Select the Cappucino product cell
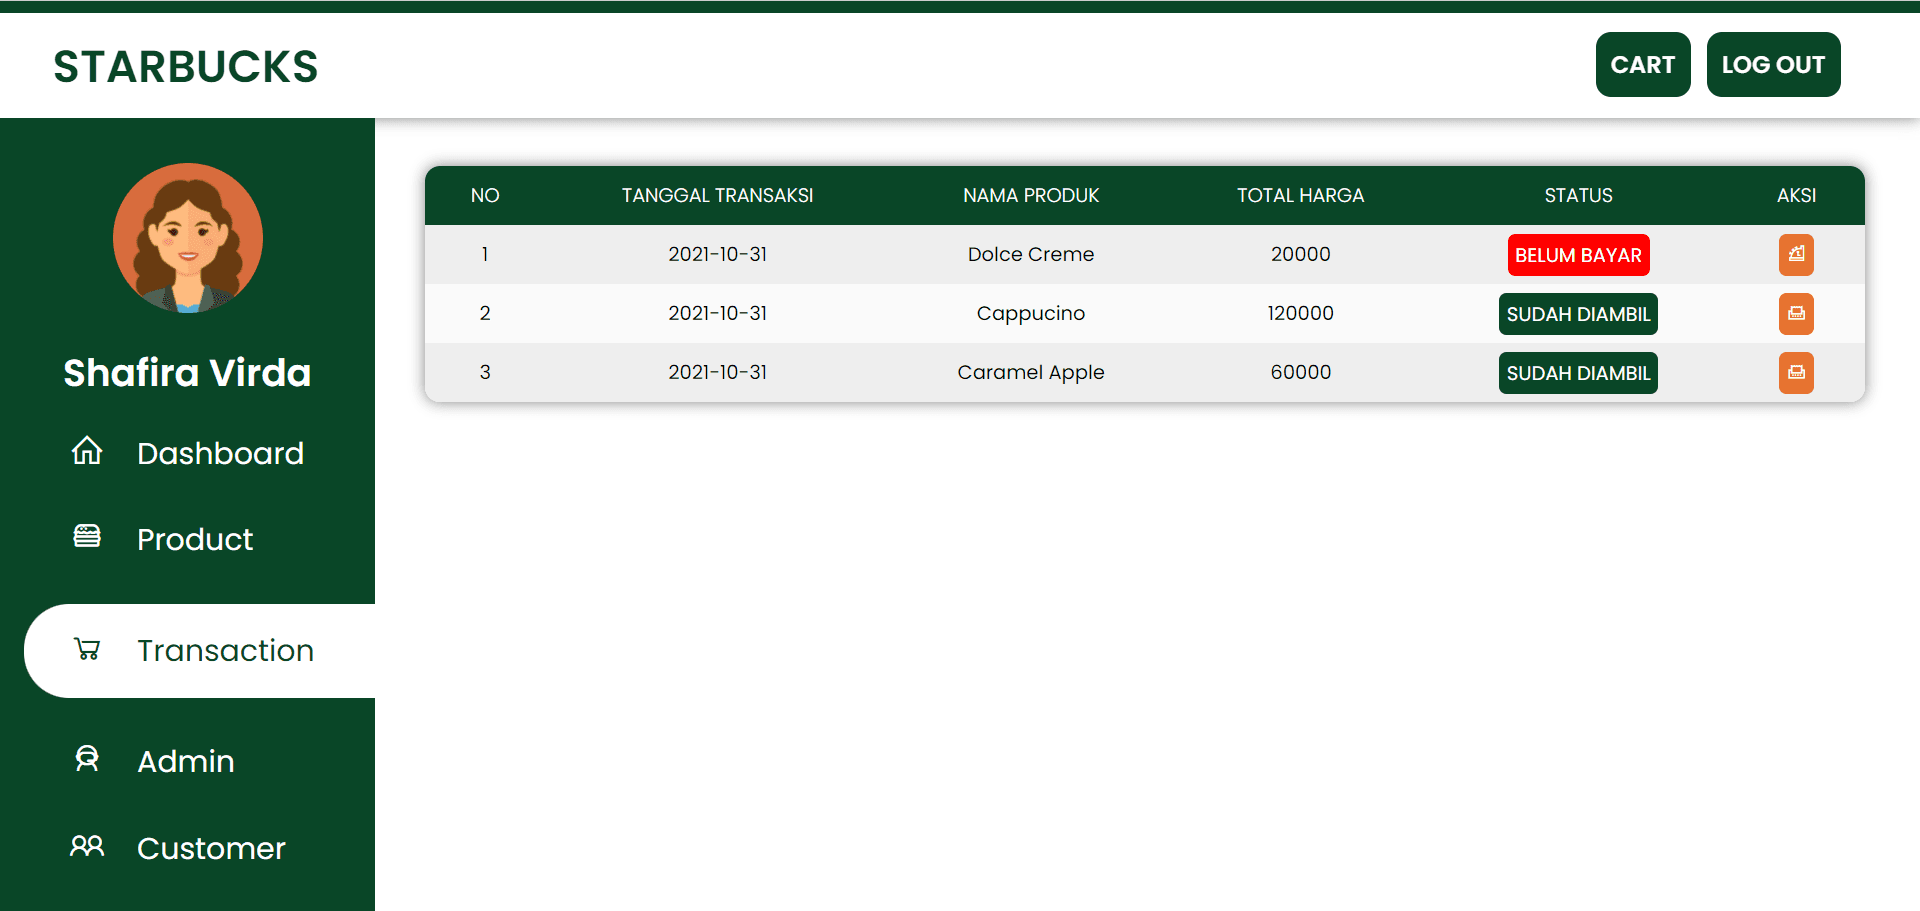 [x=1031, y=313]
